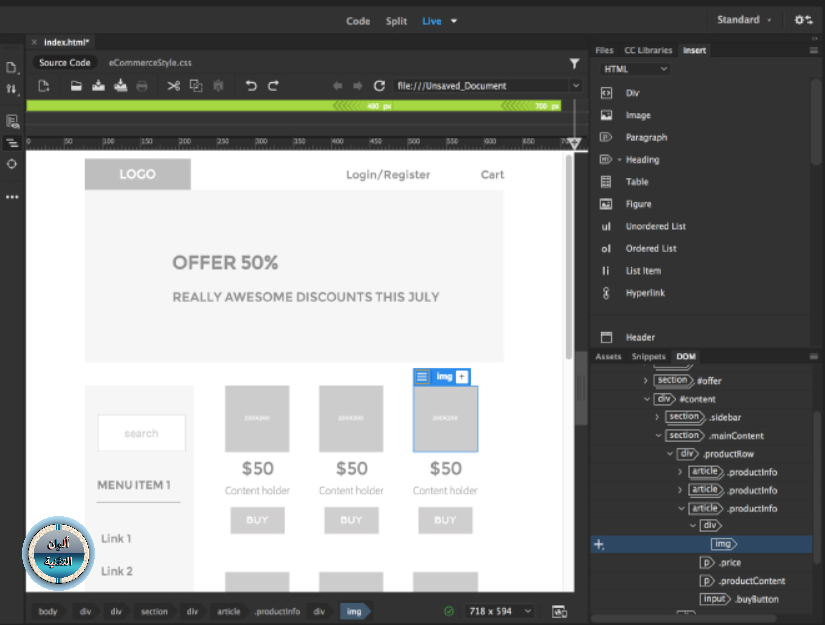
Task: Open eCommerceStyle.css related file
Action: click(150, 63)
